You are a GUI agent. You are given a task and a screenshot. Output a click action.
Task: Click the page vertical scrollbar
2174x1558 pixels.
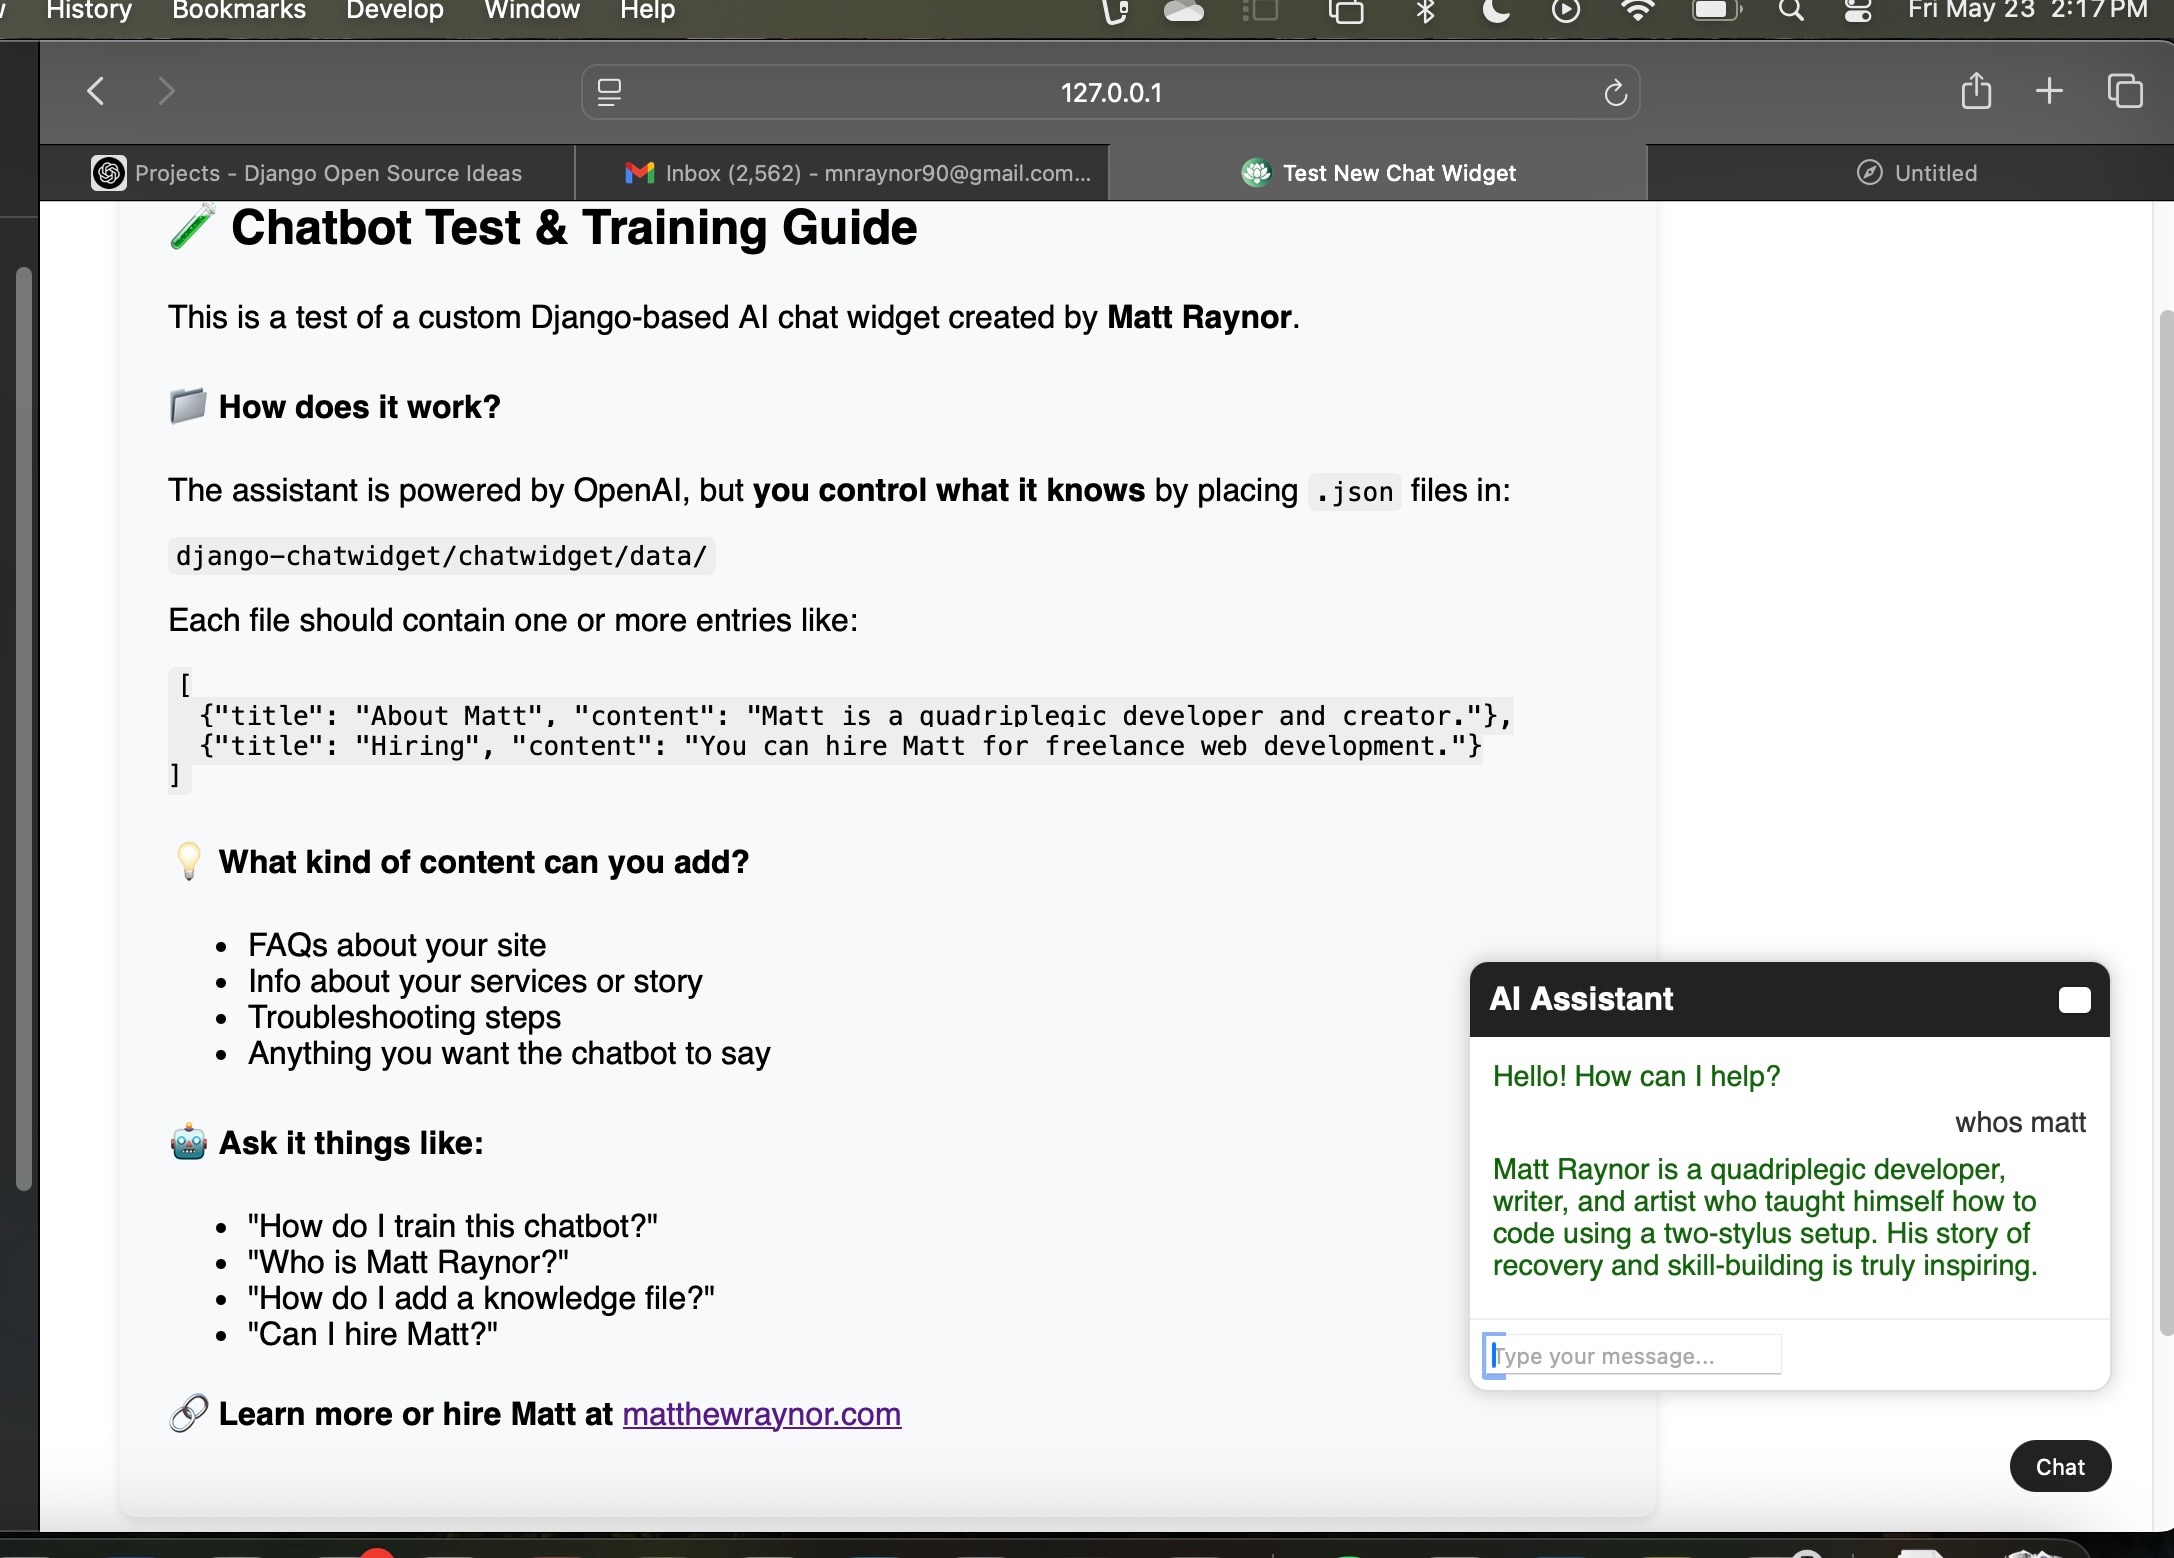click(x=2165, y=820)
